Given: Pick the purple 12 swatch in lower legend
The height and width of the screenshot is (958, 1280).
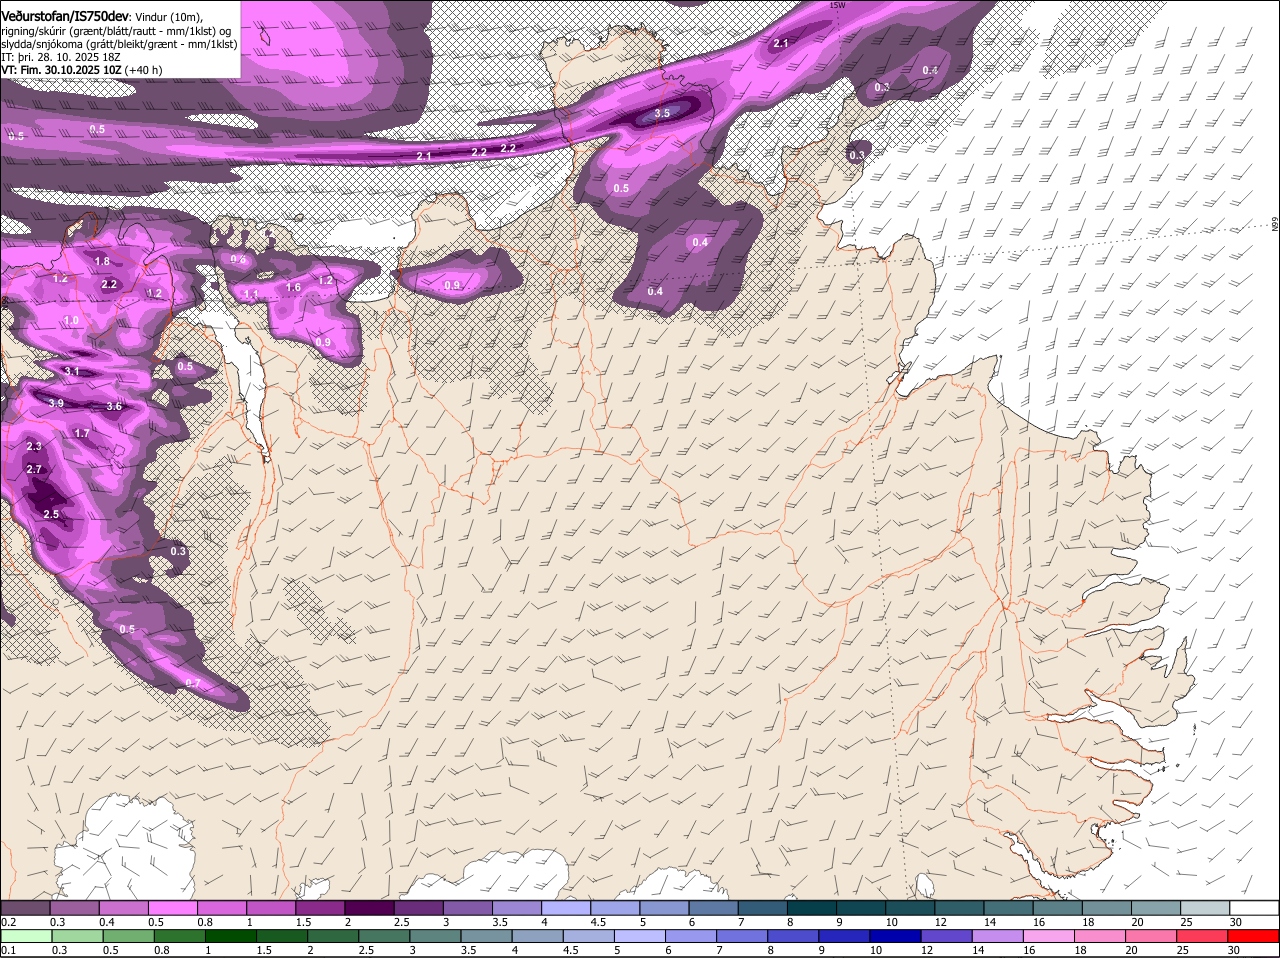Looking at the screenshot, I should point(947,935).
